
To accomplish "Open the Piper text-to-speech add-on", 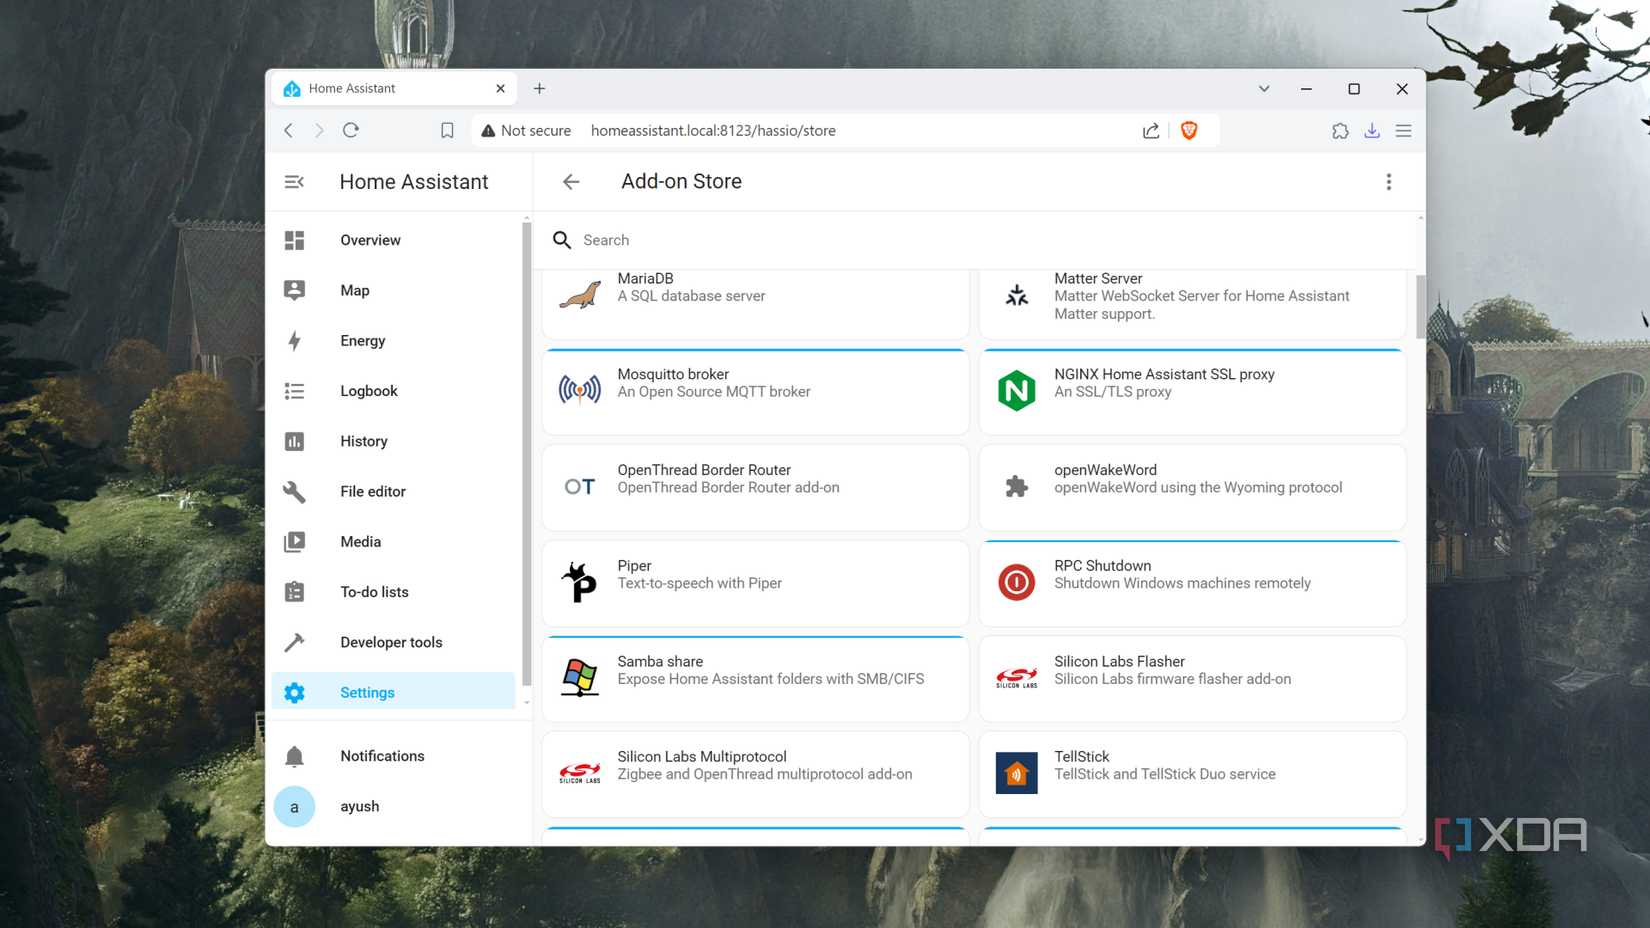I will [x=755, y=583].
